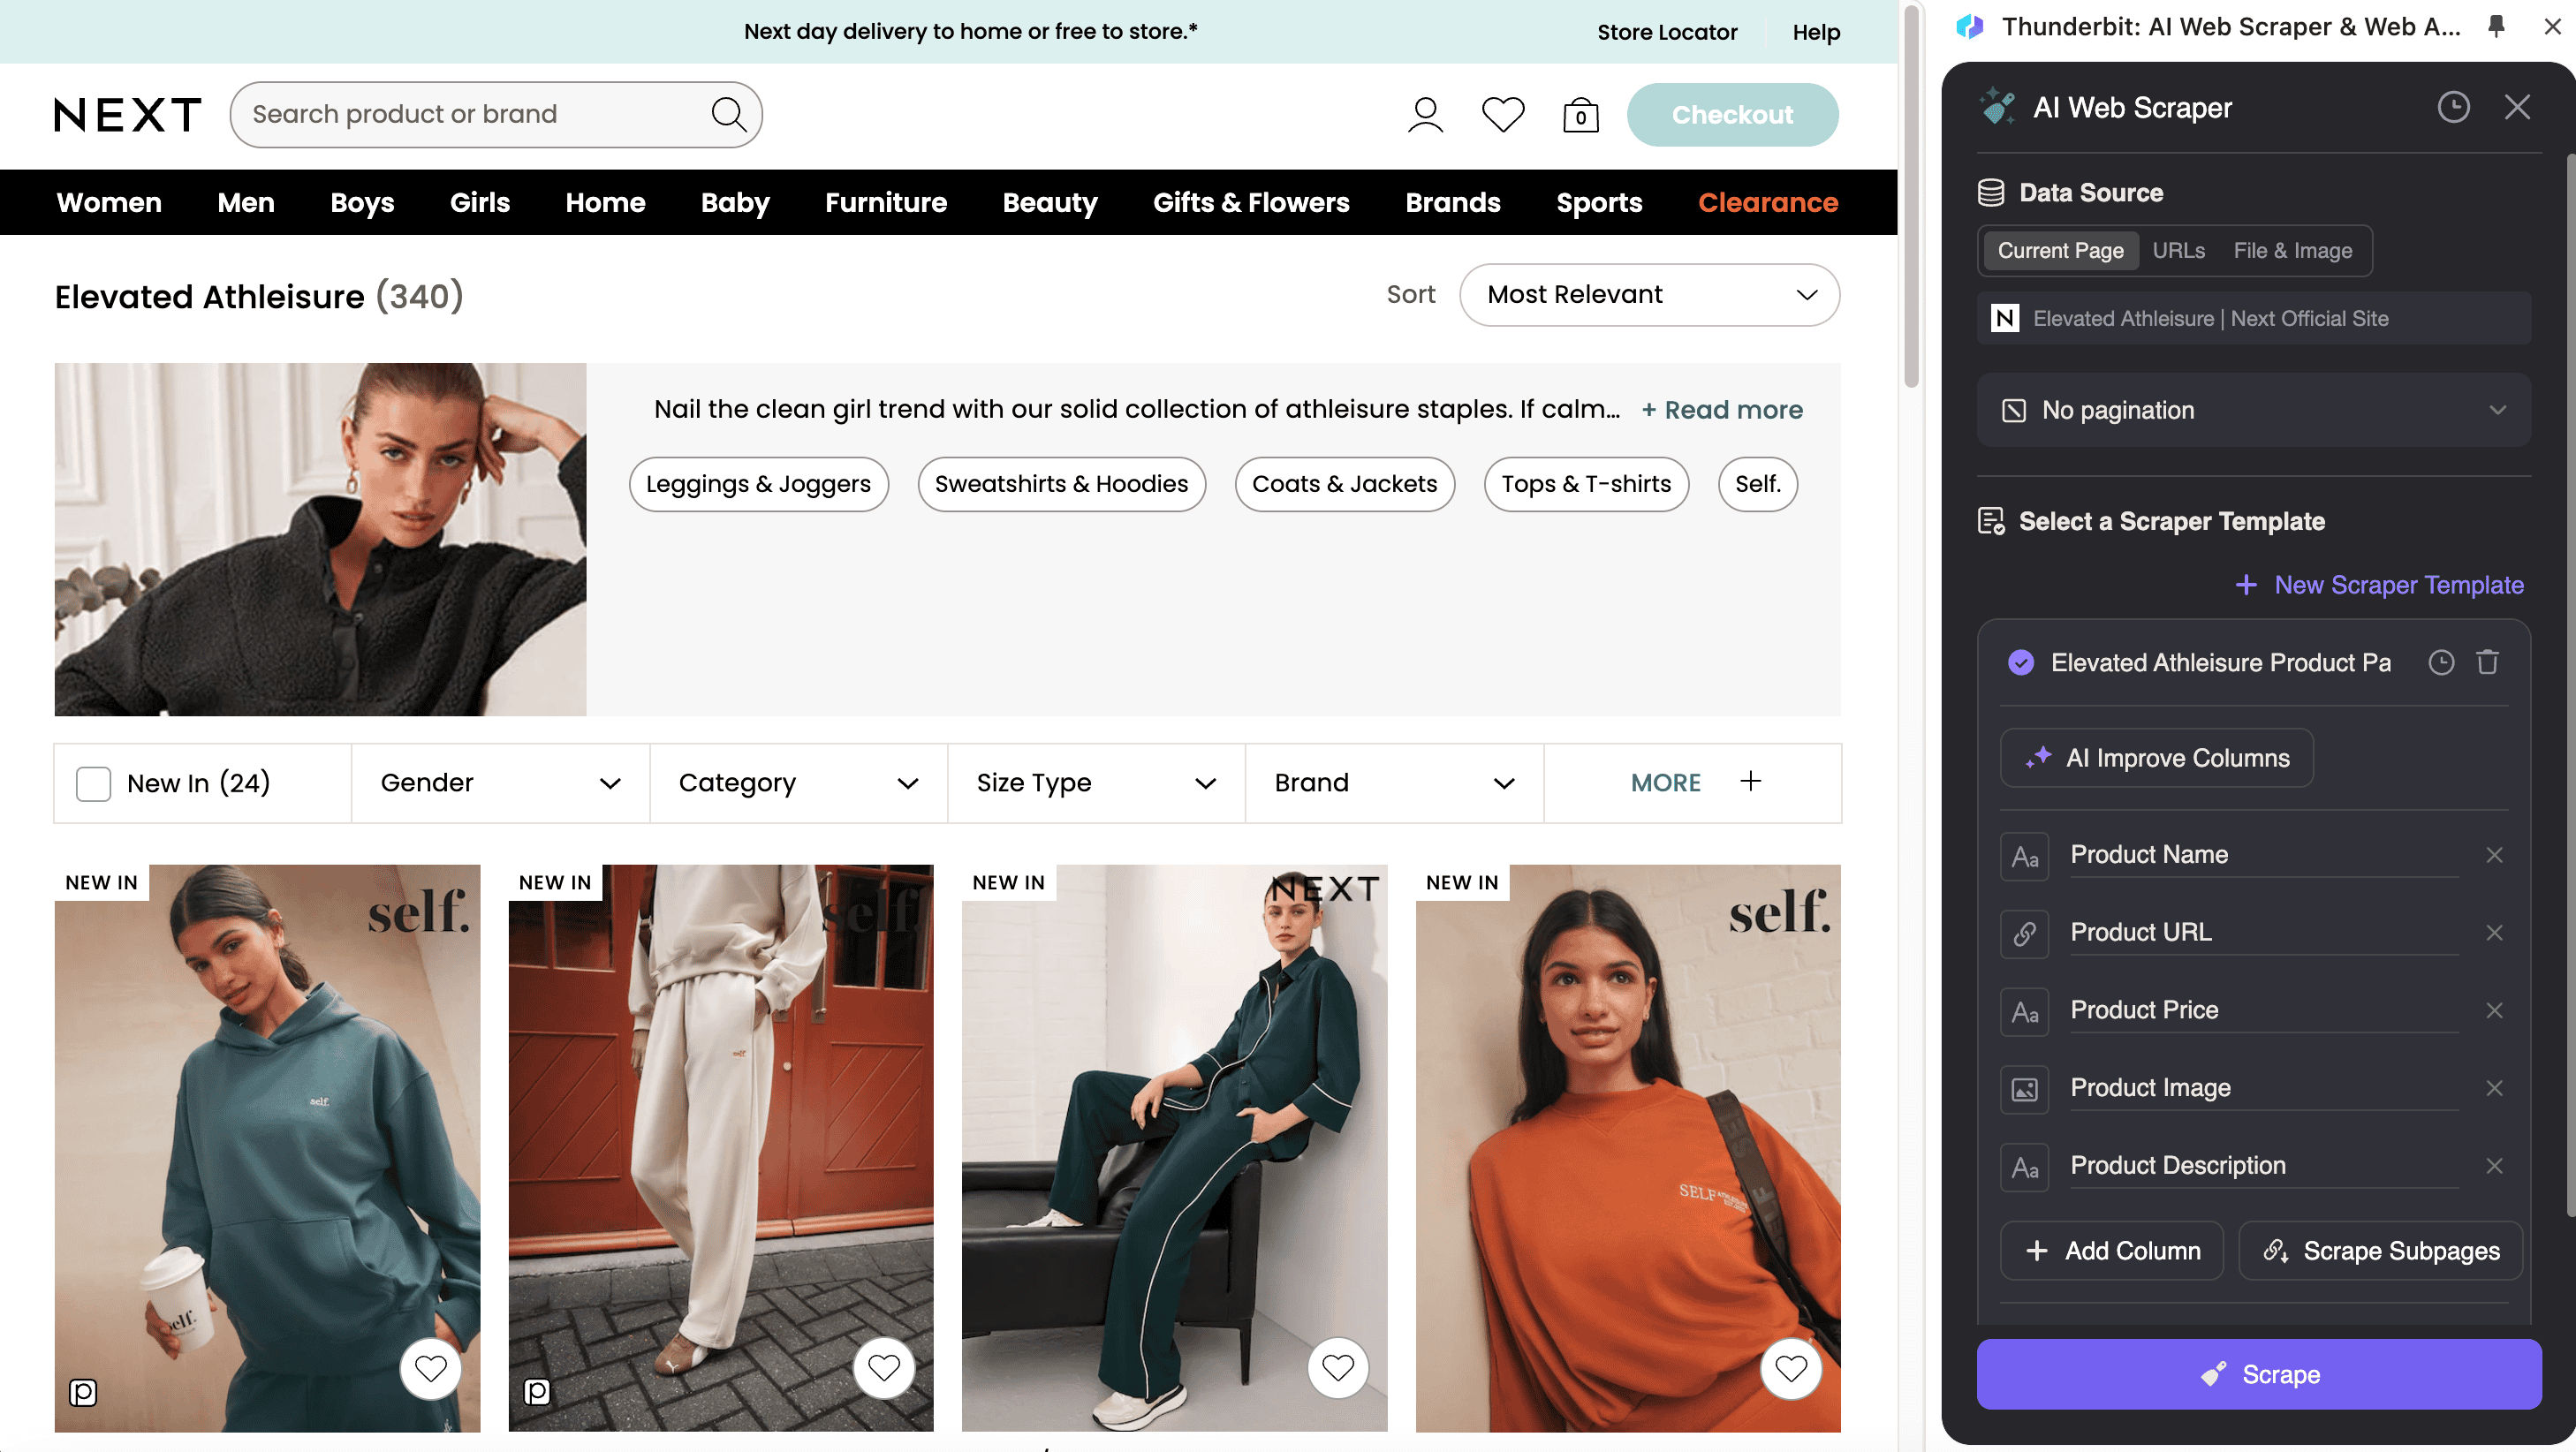Favourite the teal hoodie product
Screen dimensions: 2576x1452
pos(430,1367)
